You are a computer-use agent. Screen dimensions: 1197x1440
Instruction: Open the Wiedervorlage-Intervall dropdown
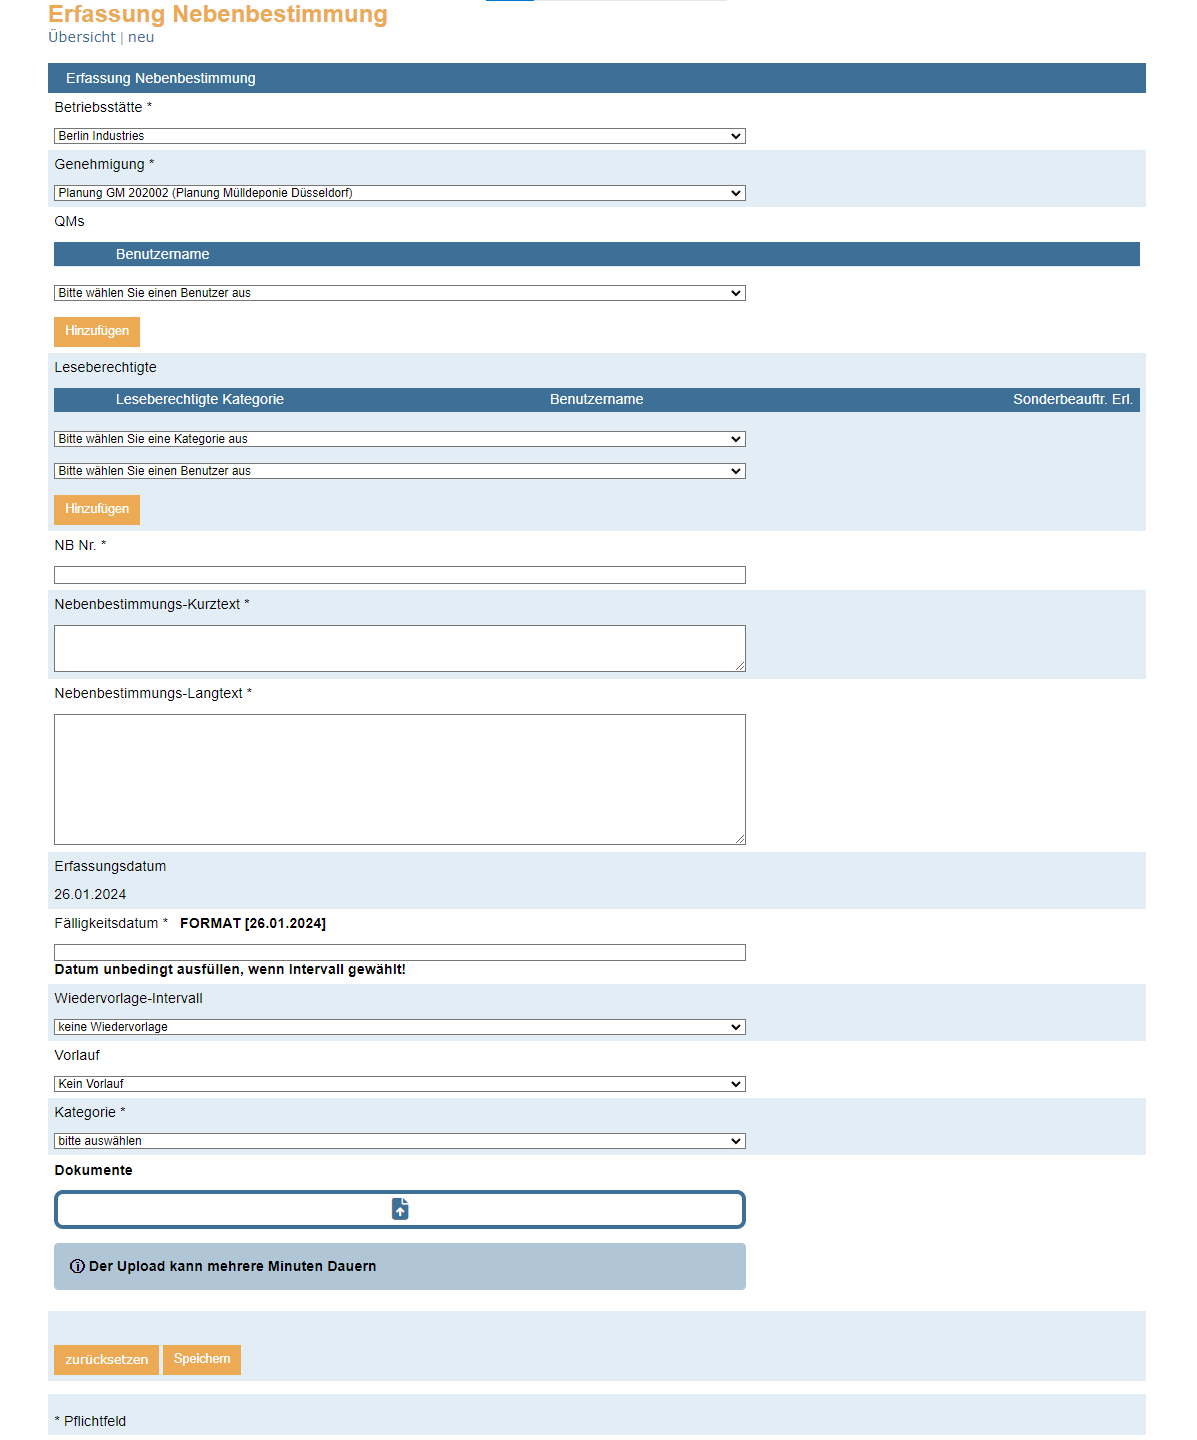[x=399, y=1027]
